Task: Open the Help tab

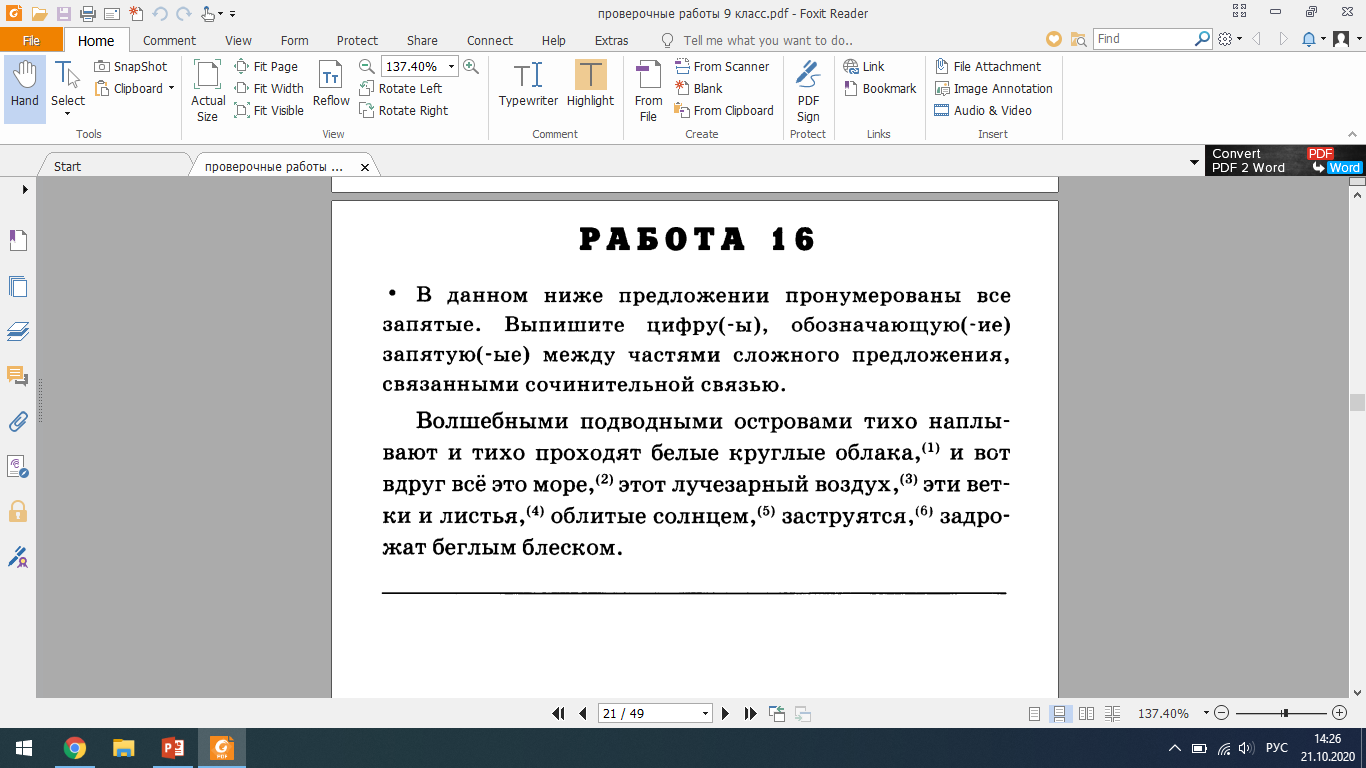Action: (553, 41)
